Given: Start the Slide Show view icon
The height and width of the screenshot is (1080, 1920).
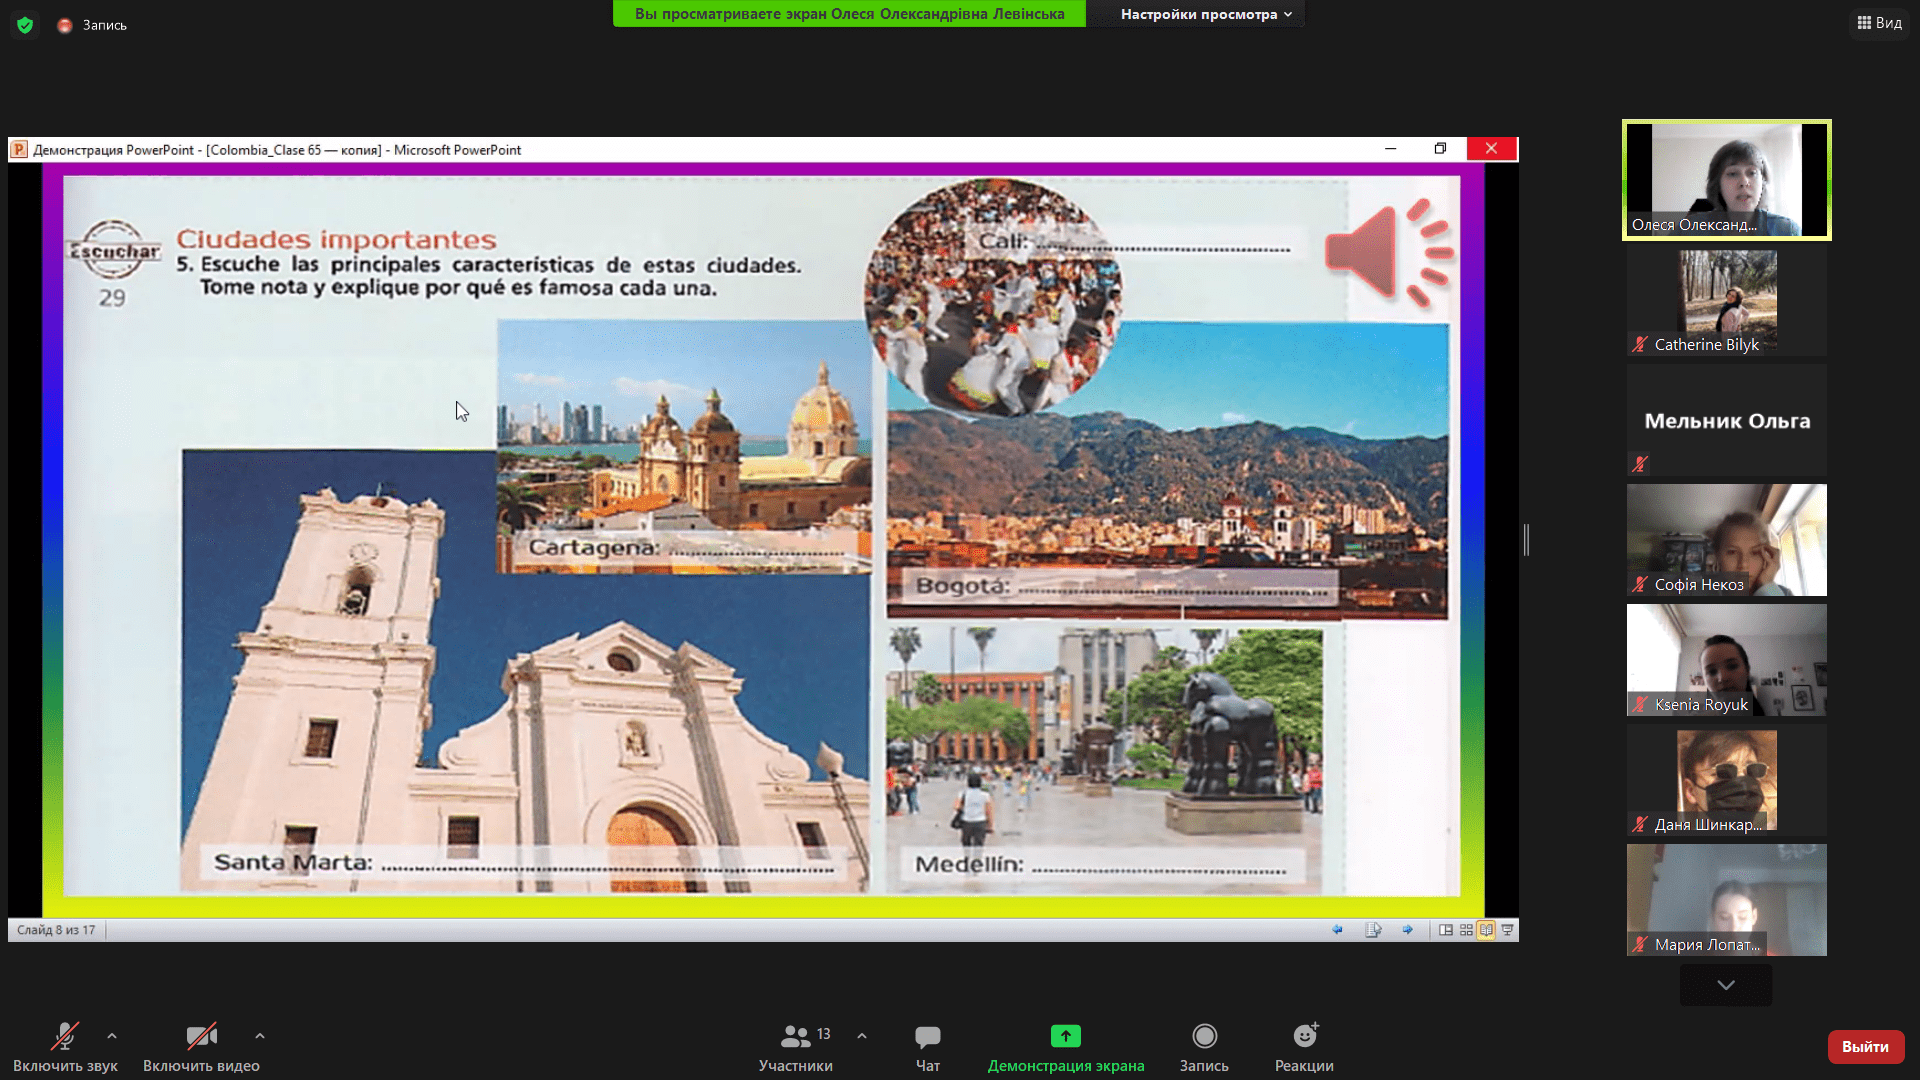Looking at the screenshot, I should pos(1507,930).
